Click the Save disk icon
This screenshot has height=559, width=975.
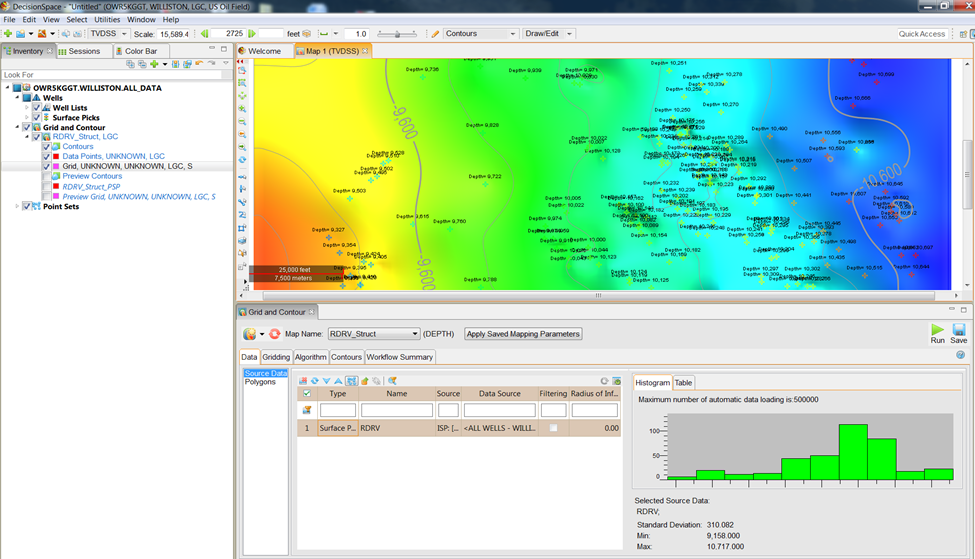[x=959, y=330]
